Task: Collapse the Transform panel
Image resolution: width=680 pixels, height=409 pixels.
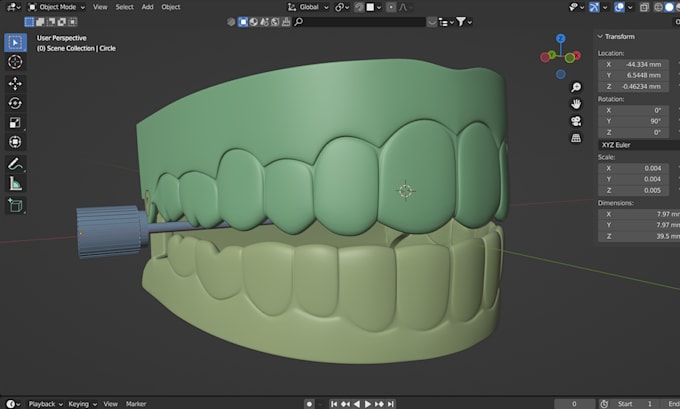Action: click(x=600, y=36)
